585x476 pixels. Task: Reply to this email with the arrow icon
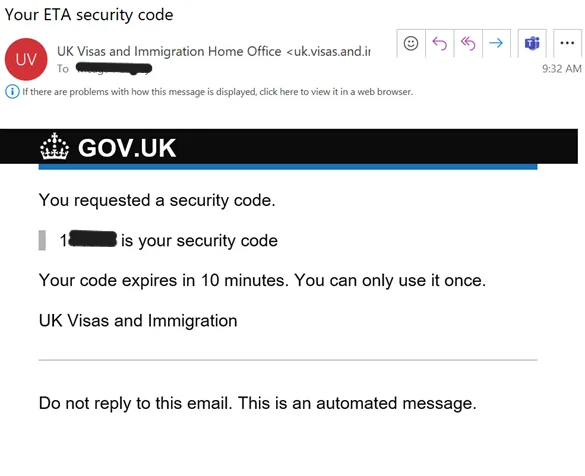(439, 43)
